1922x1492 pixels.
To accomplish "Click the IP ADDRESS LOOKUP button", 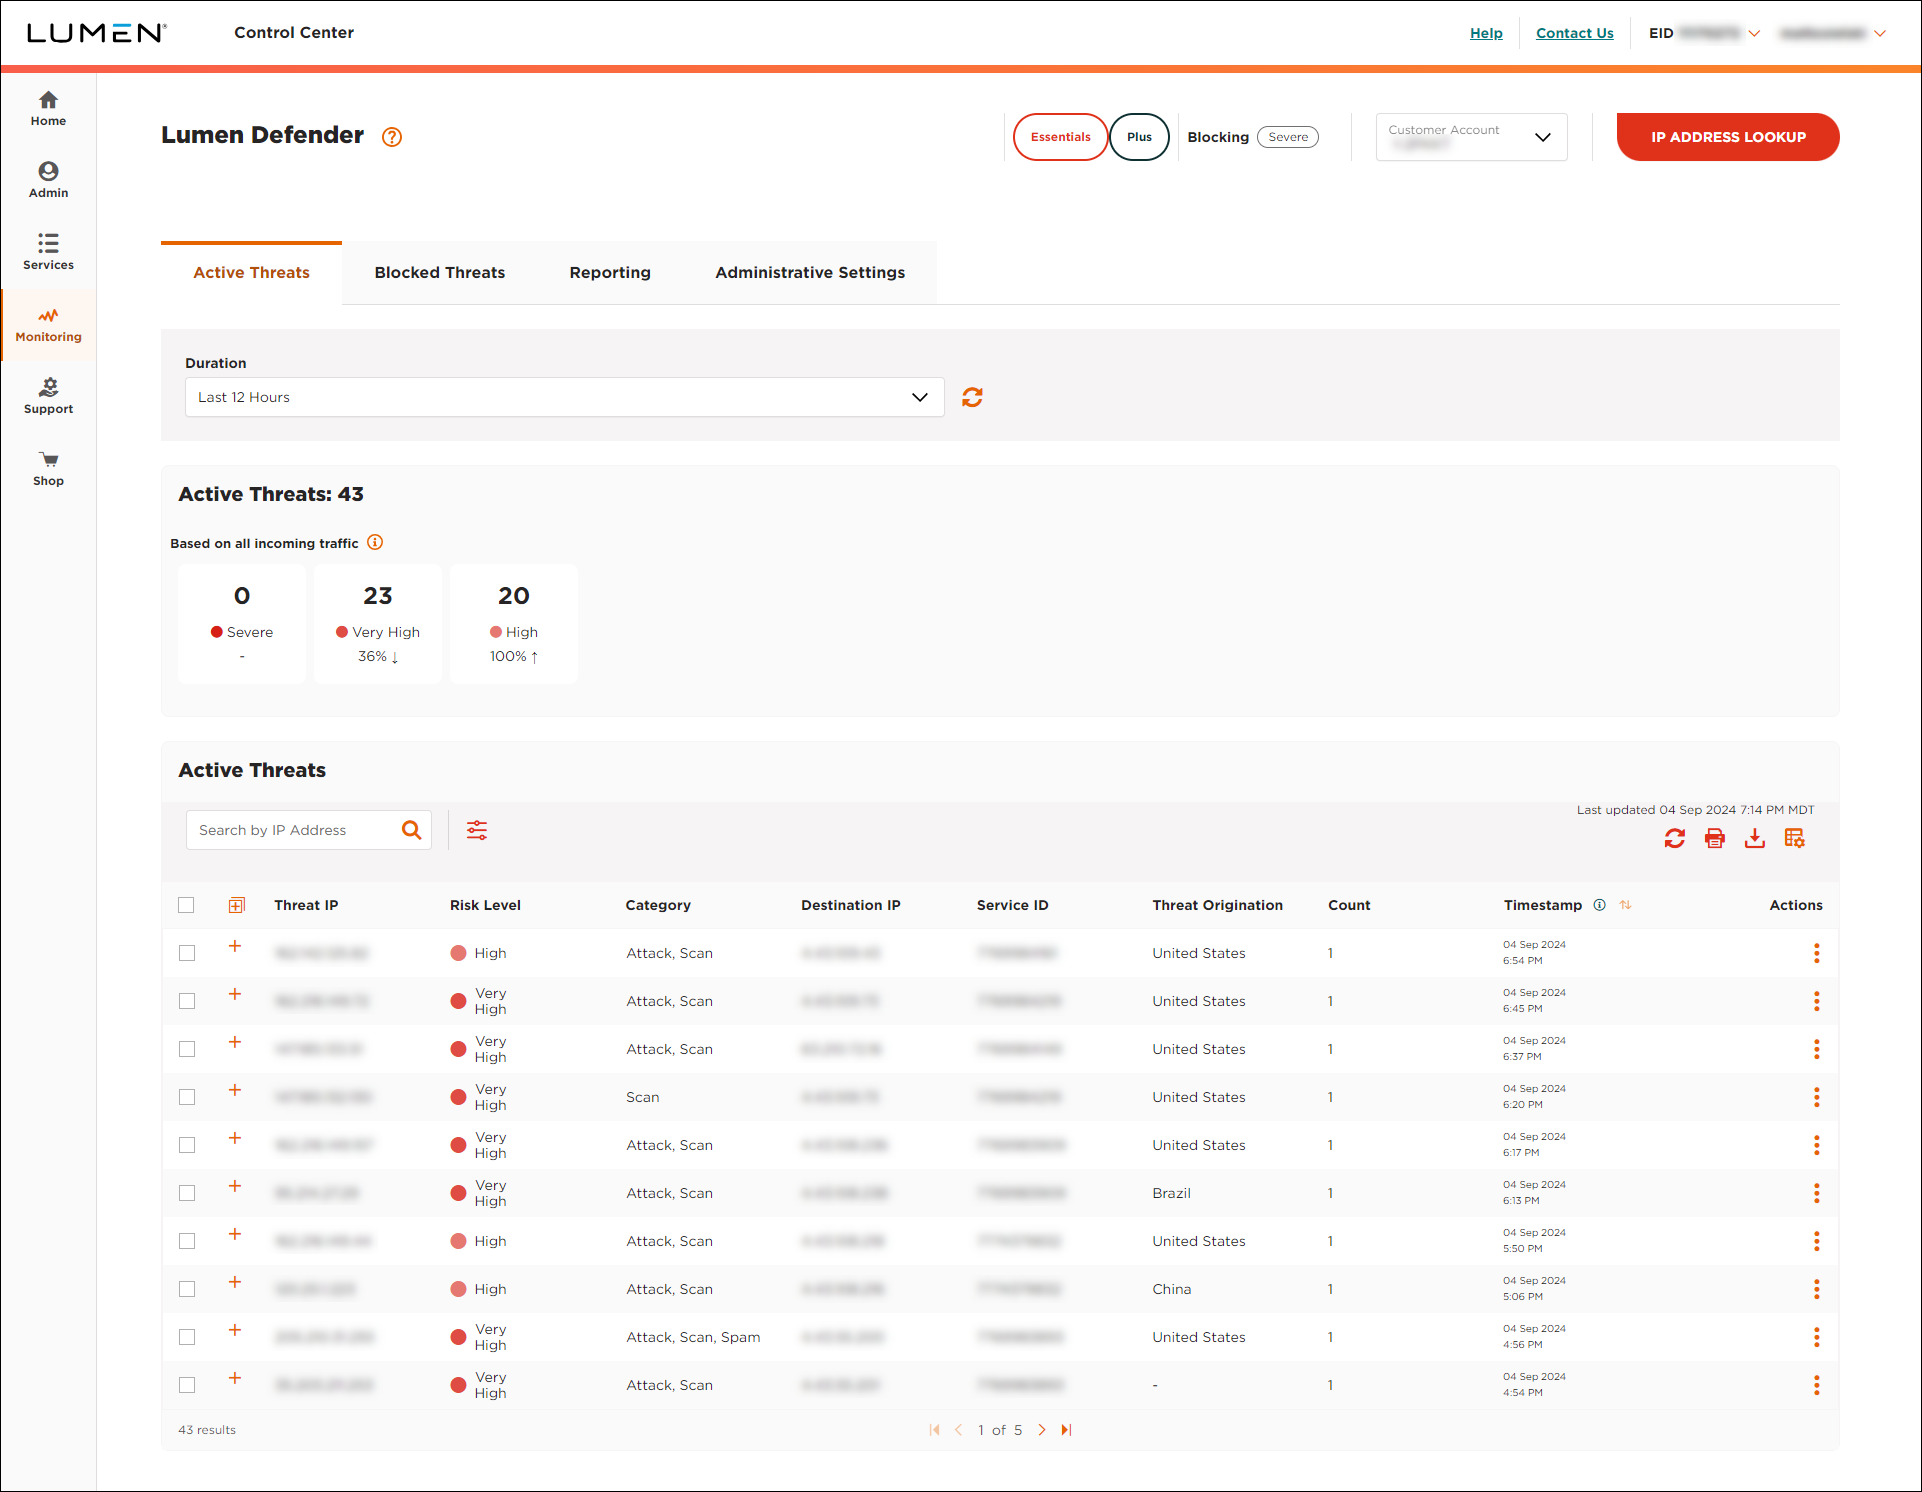I will (x=1728, y=137).
